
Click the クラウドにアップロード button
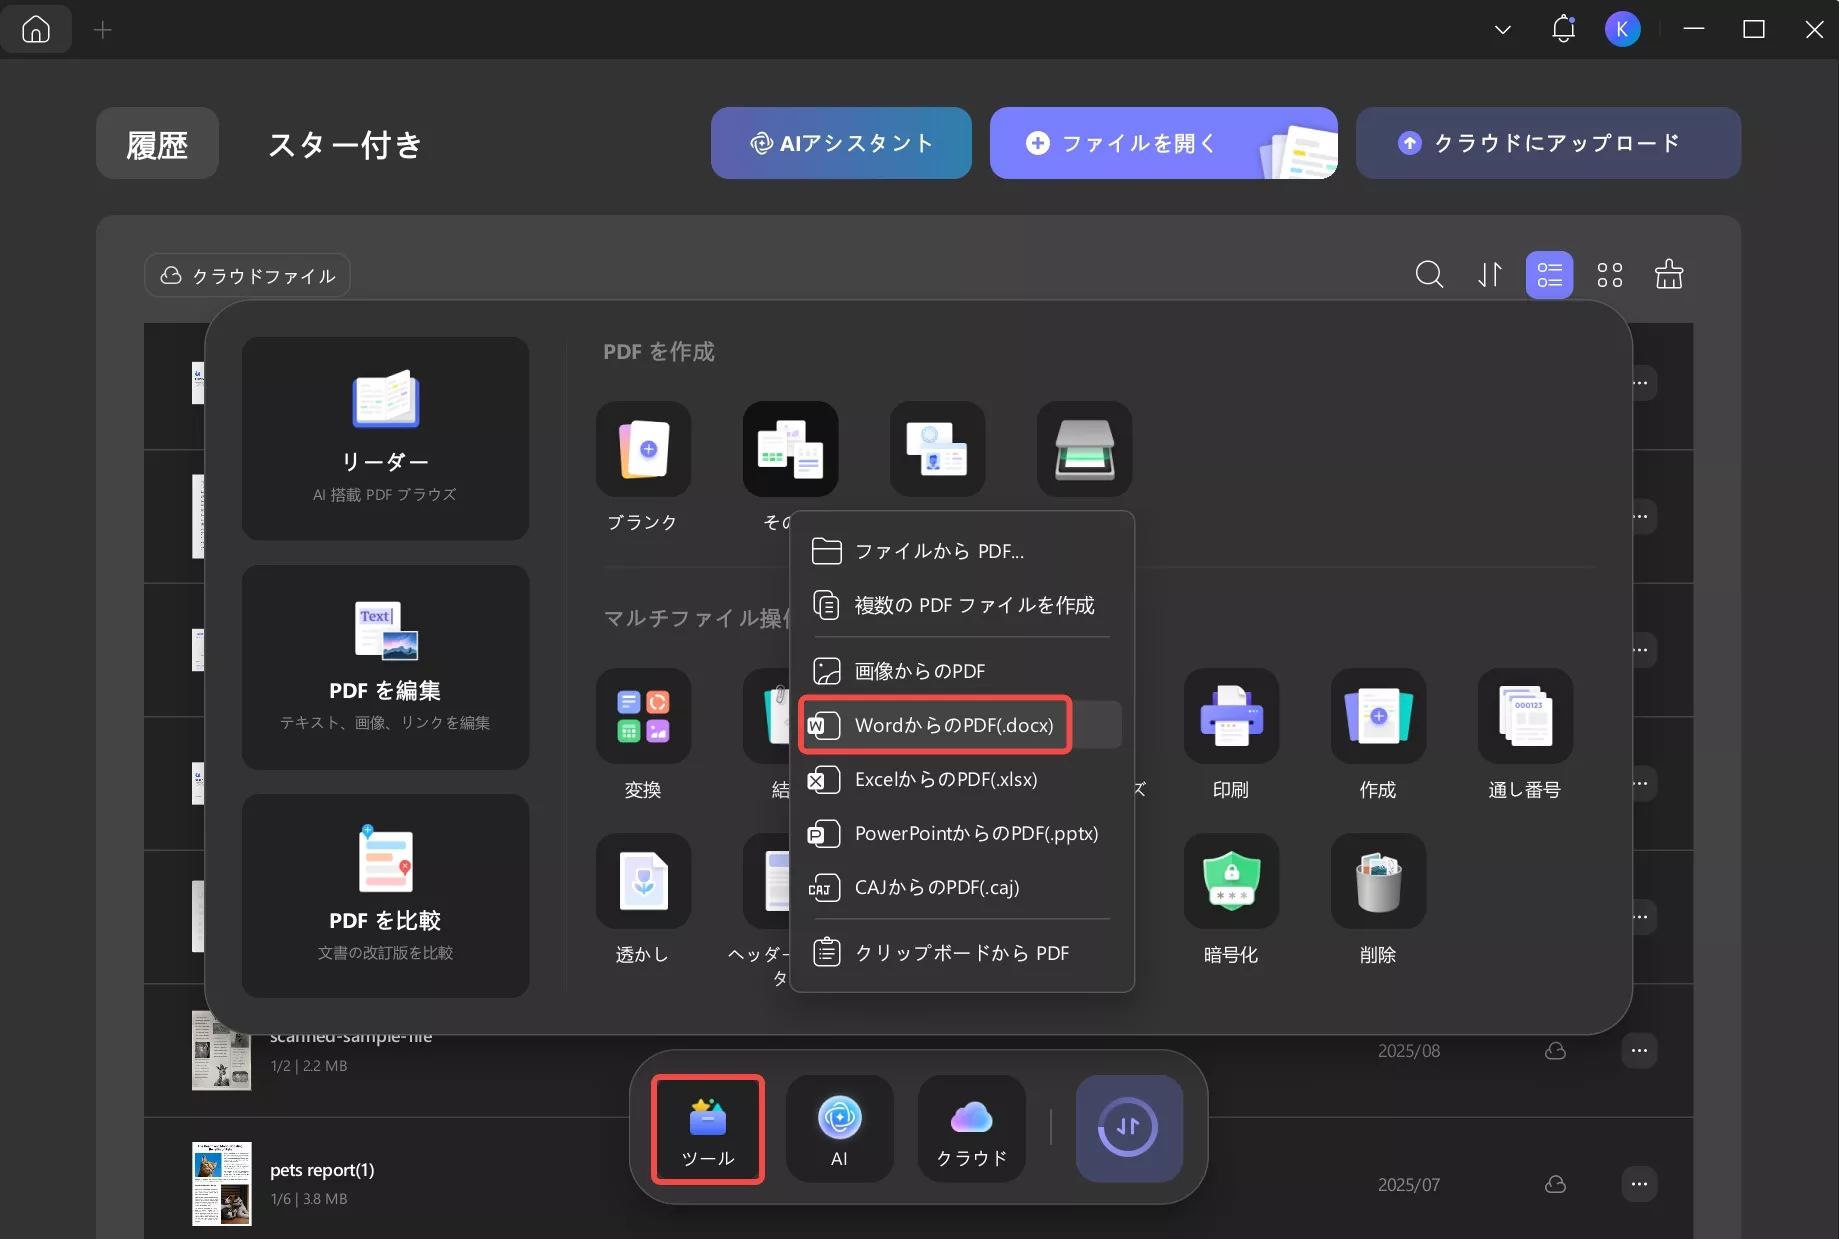(1548, 143)
